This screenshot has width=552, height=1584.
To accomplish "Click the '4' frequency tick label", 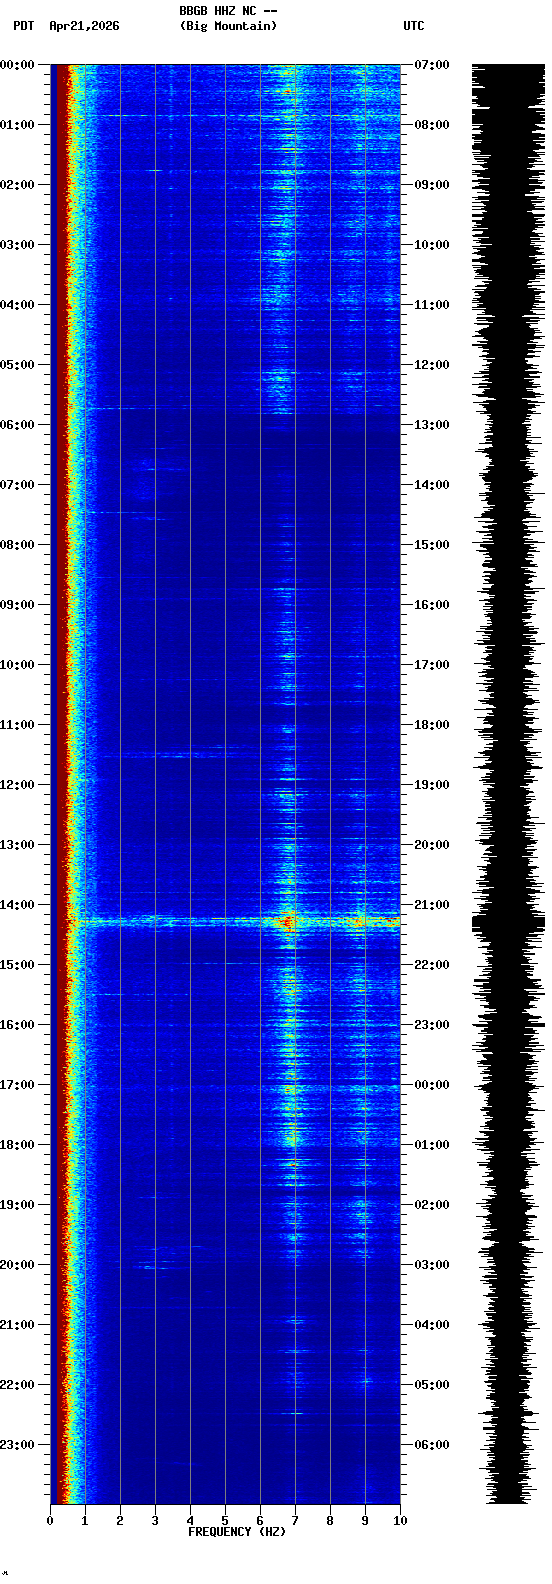I will (x=190, y=1521).
